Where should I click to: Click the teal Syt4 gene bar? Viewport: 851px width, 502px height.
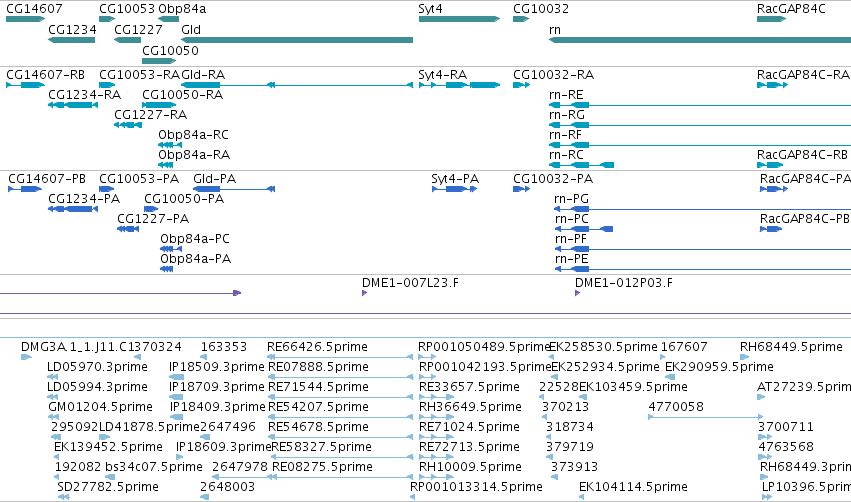459,19
